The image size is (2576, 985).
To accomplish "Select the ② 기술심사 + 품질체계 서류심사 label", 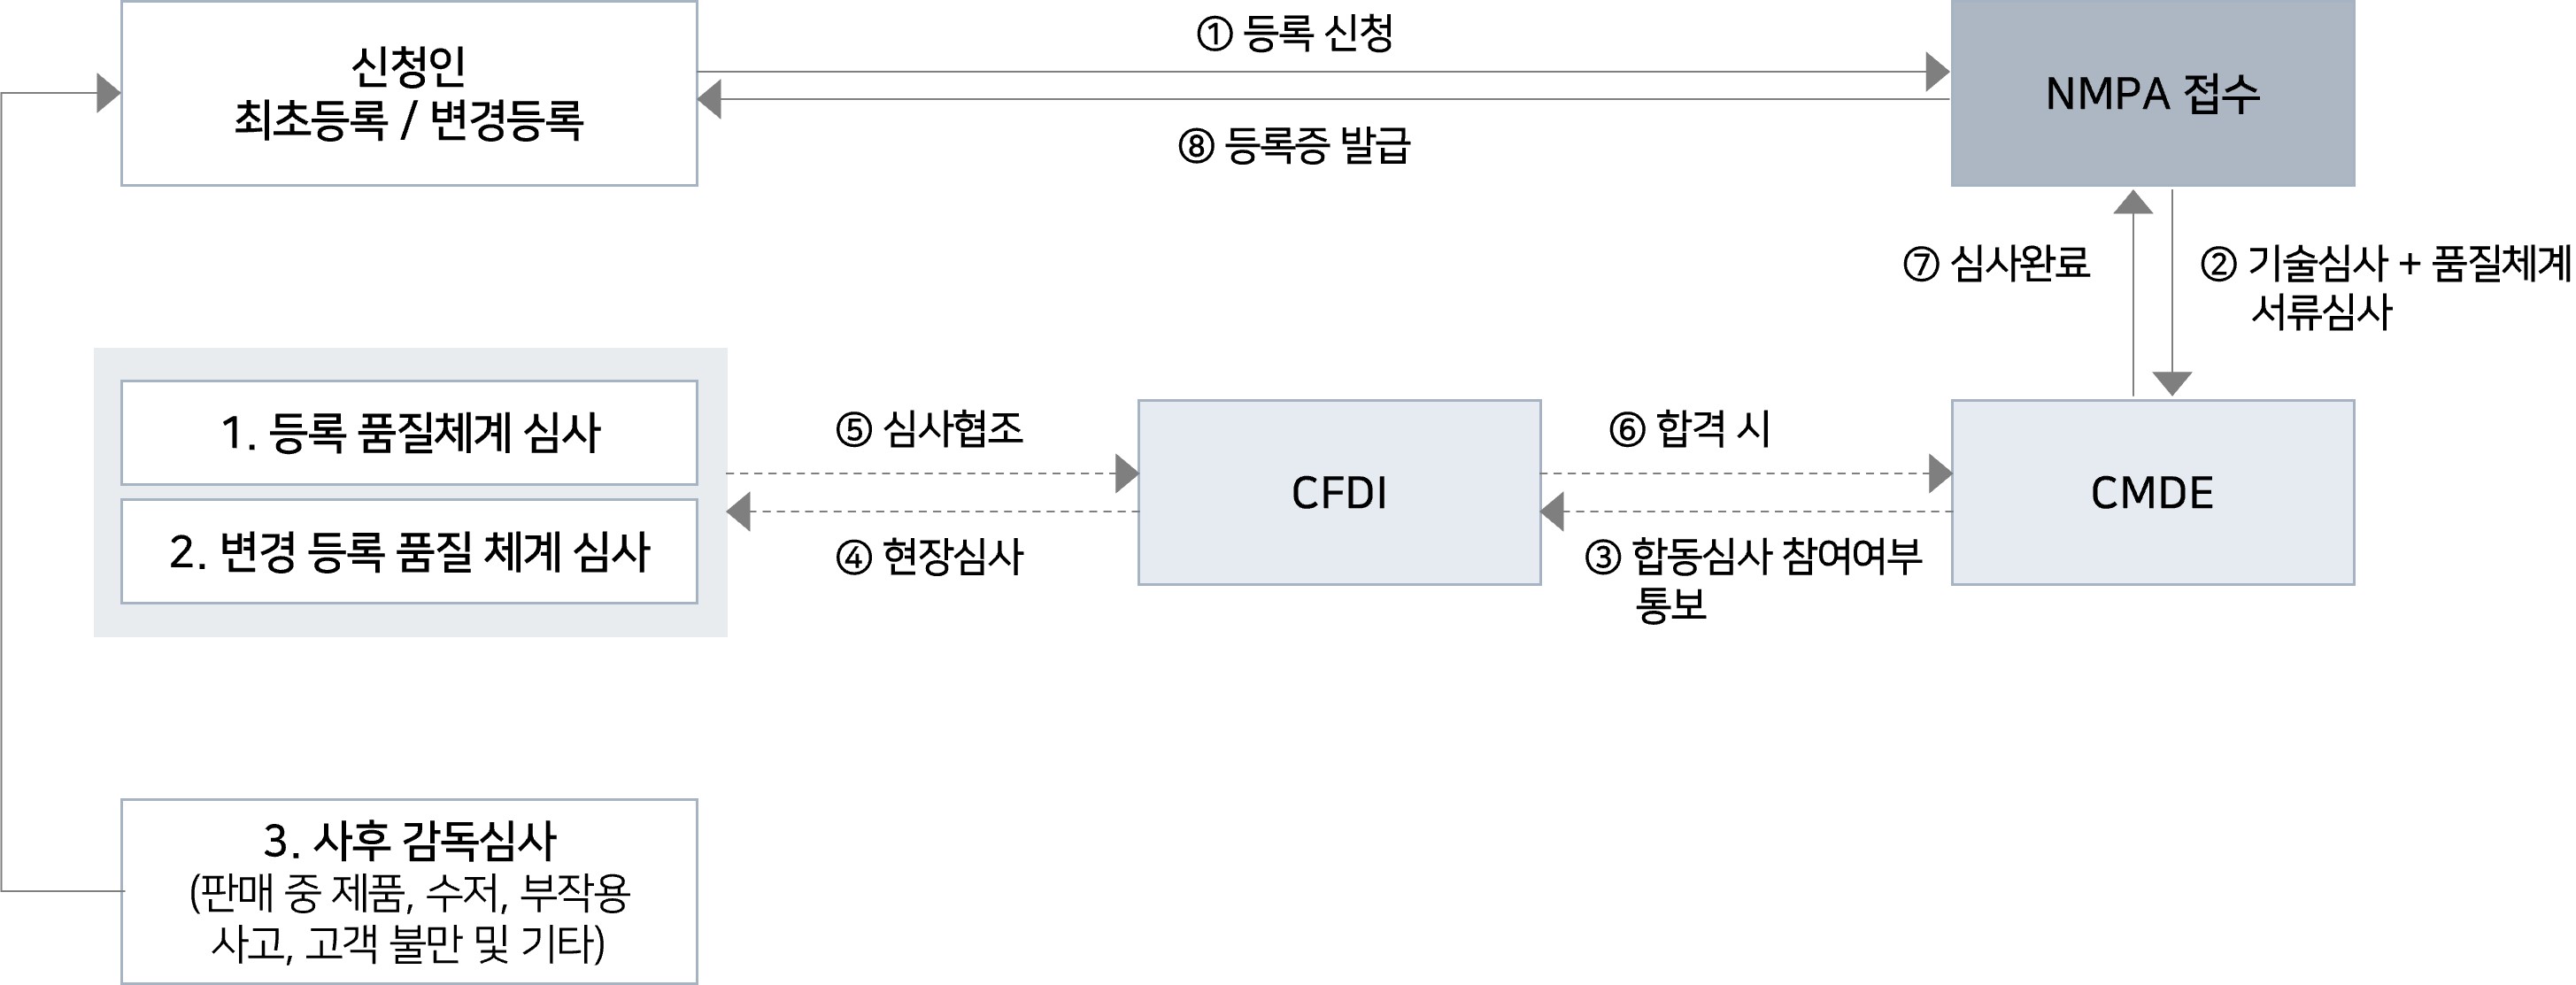I will coord(2385,287).
